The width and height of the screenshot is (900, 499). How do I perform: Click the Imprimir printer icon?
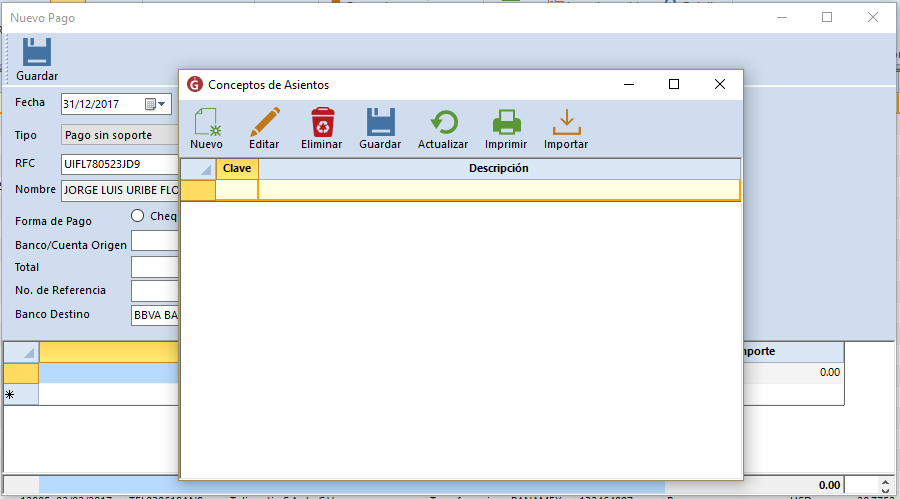[x=506, y=129]
